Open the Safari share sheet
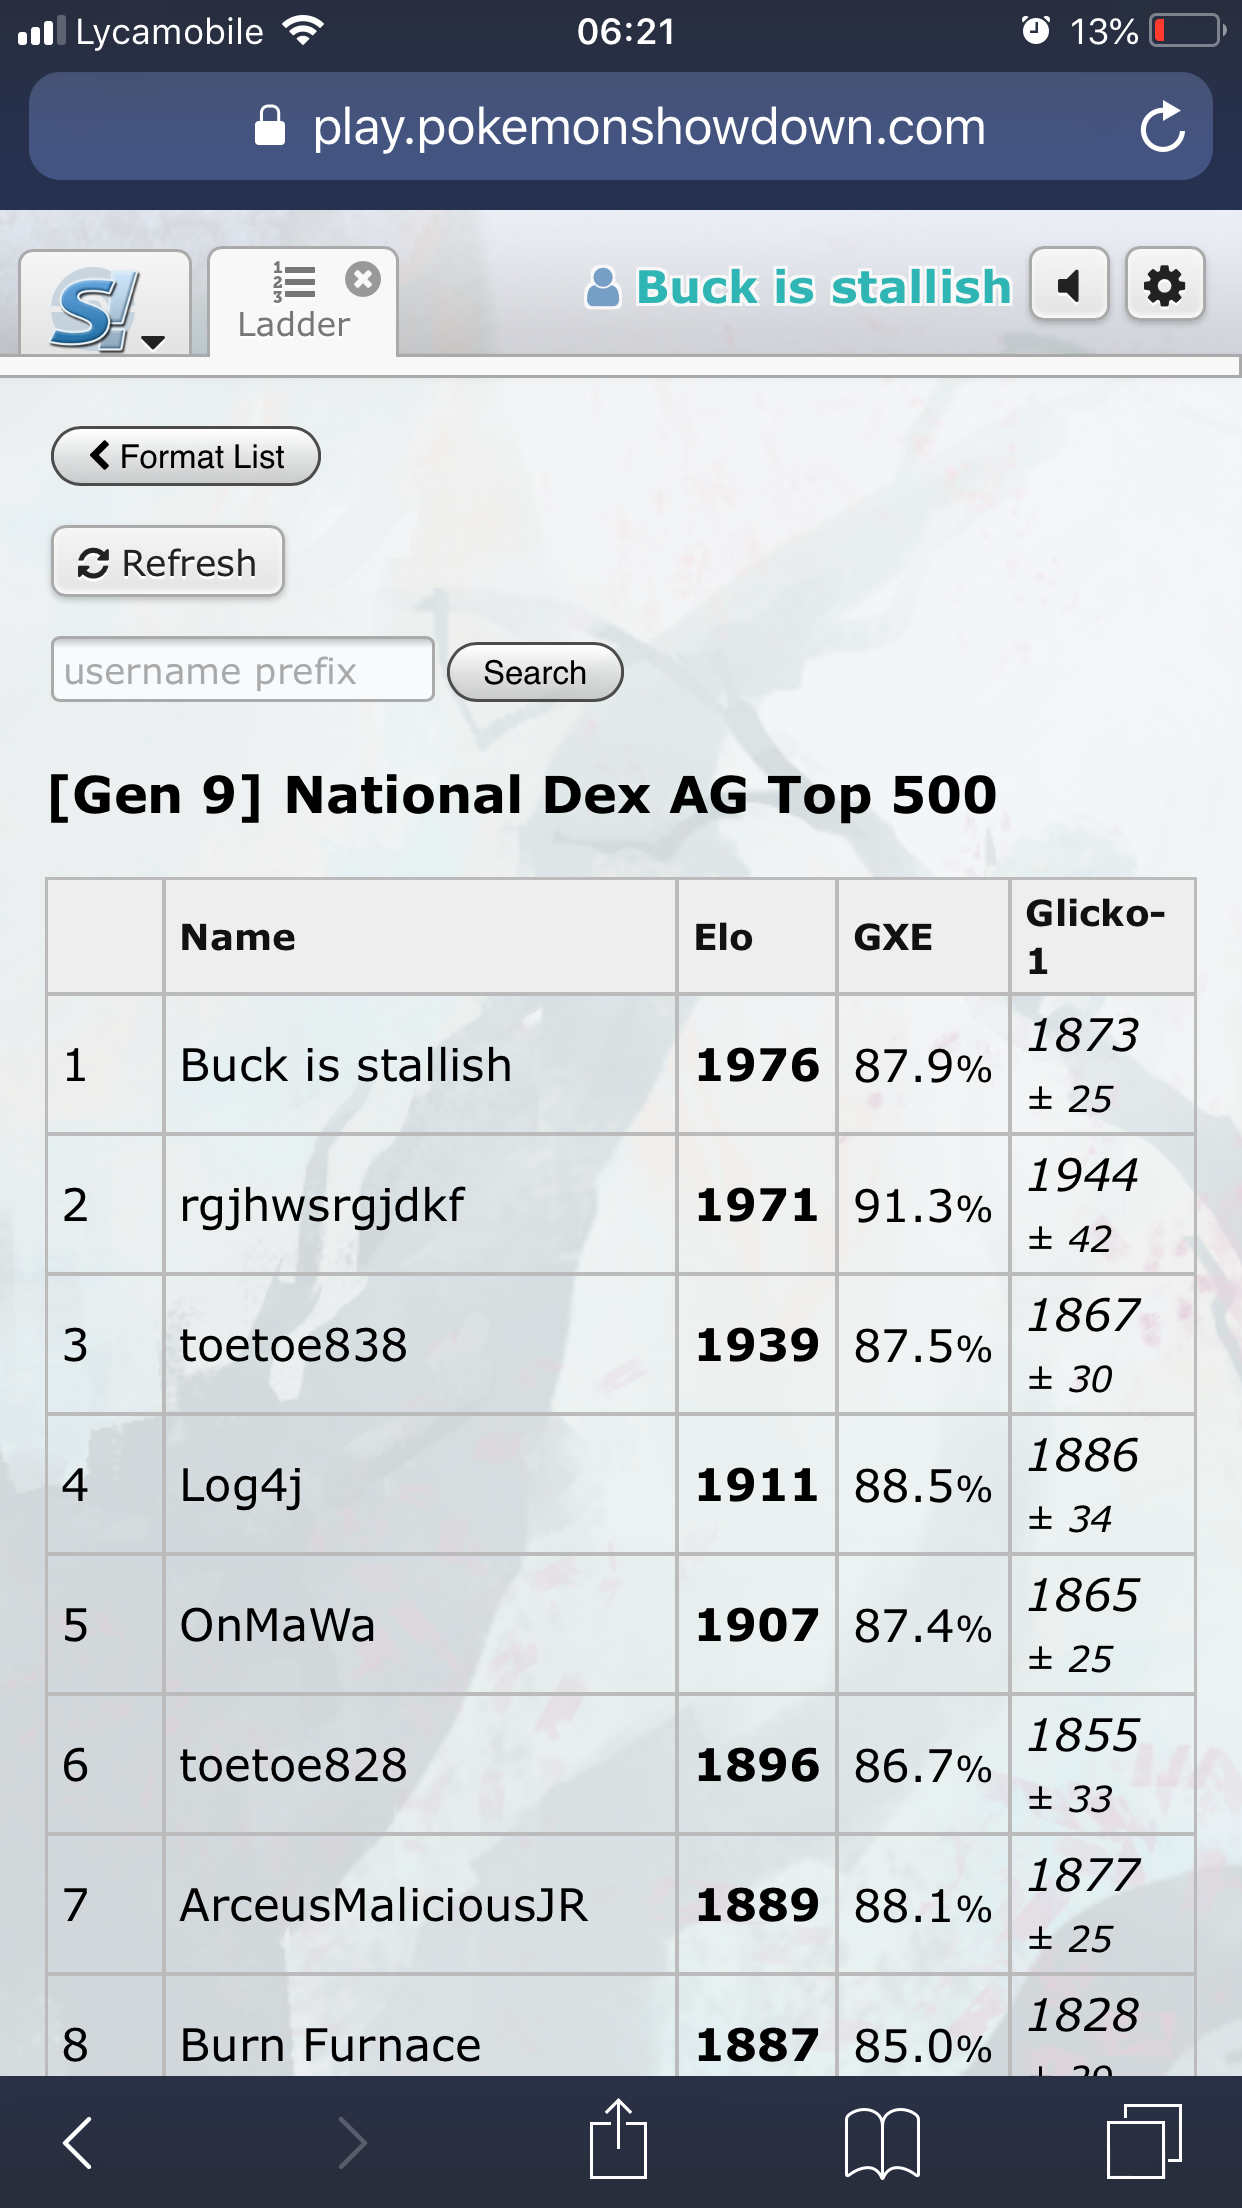Viewport: 1242px width, 2208px height. pyautogui.click(x=619, y=2138)
